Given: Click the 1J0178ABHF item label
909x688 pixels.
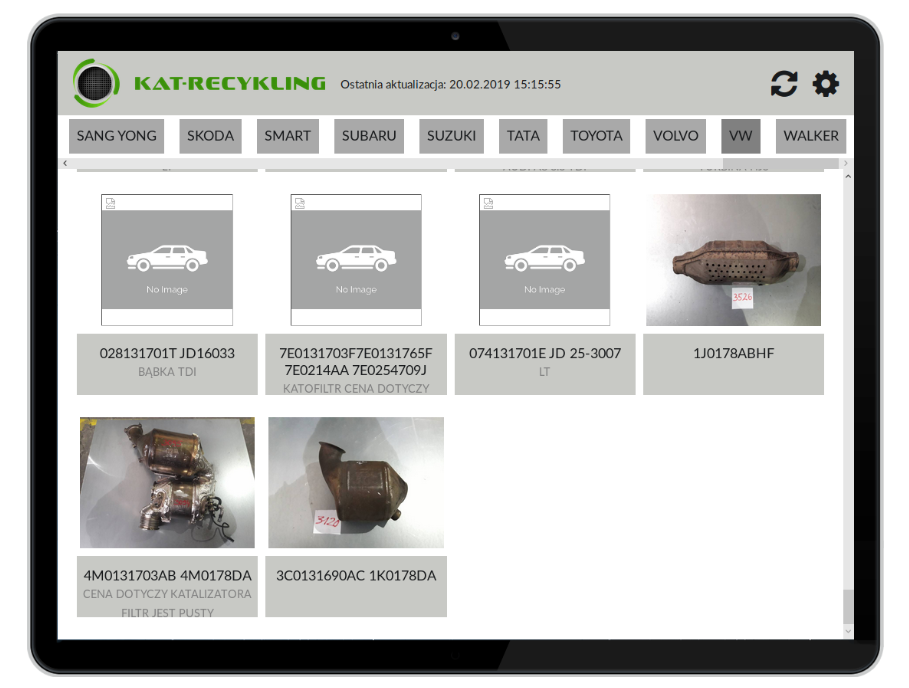Looking at the screenshot, I should click(733, 353).
